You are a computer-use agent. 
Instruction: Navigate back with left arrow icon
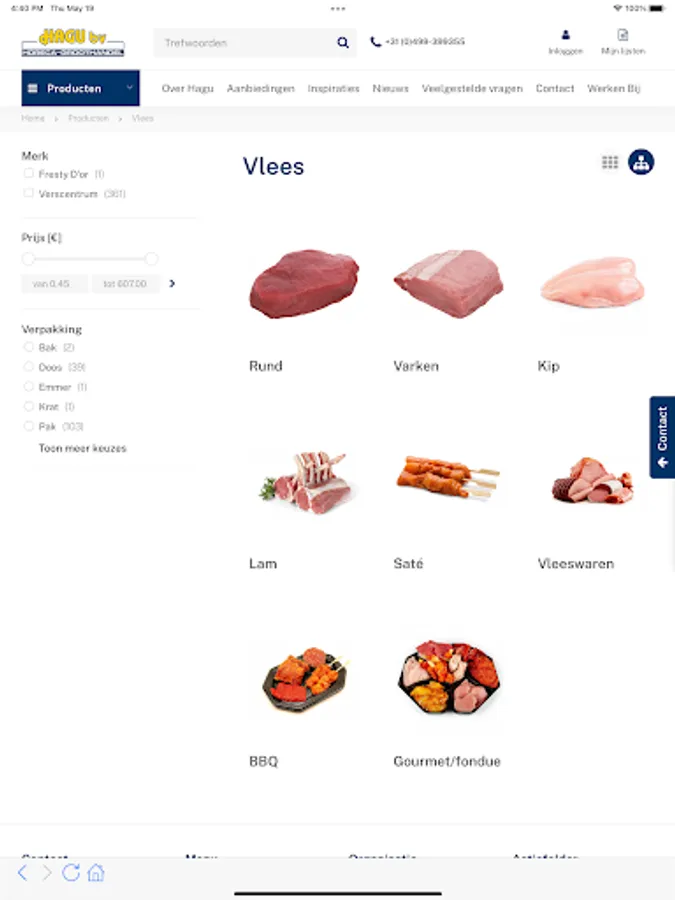(x=22, y=872)
